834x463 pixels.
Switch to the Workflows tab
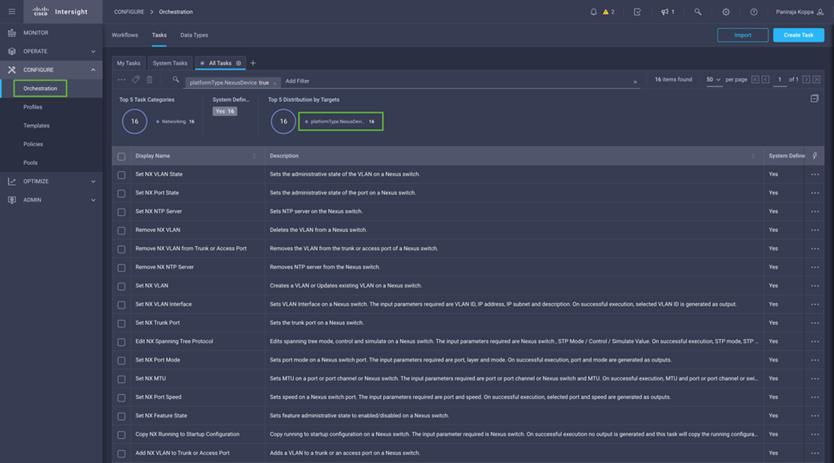coord(125,35)
